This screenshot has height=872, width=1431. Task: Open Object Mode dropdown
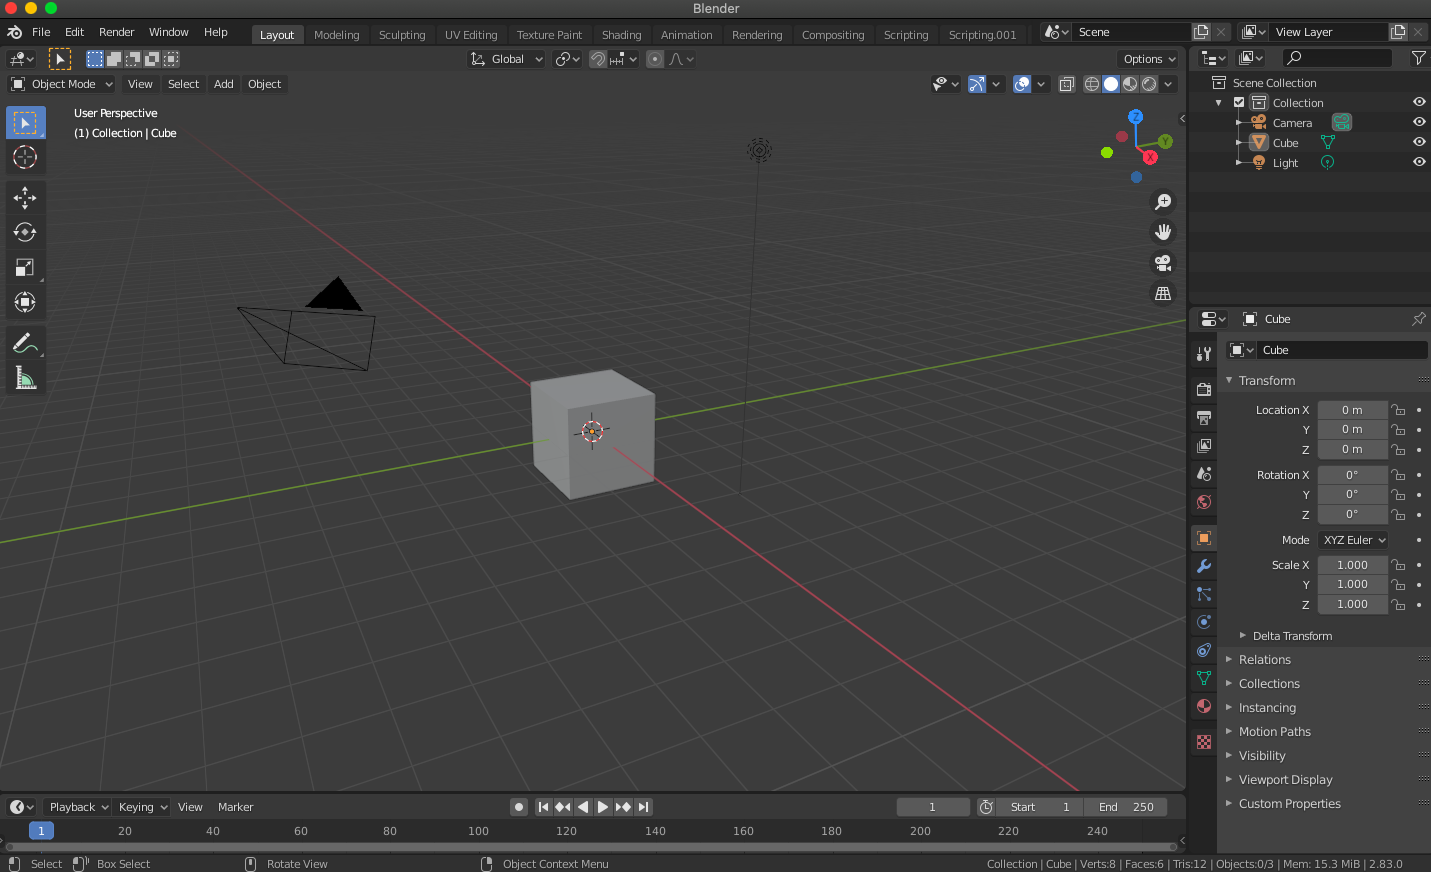62,84
